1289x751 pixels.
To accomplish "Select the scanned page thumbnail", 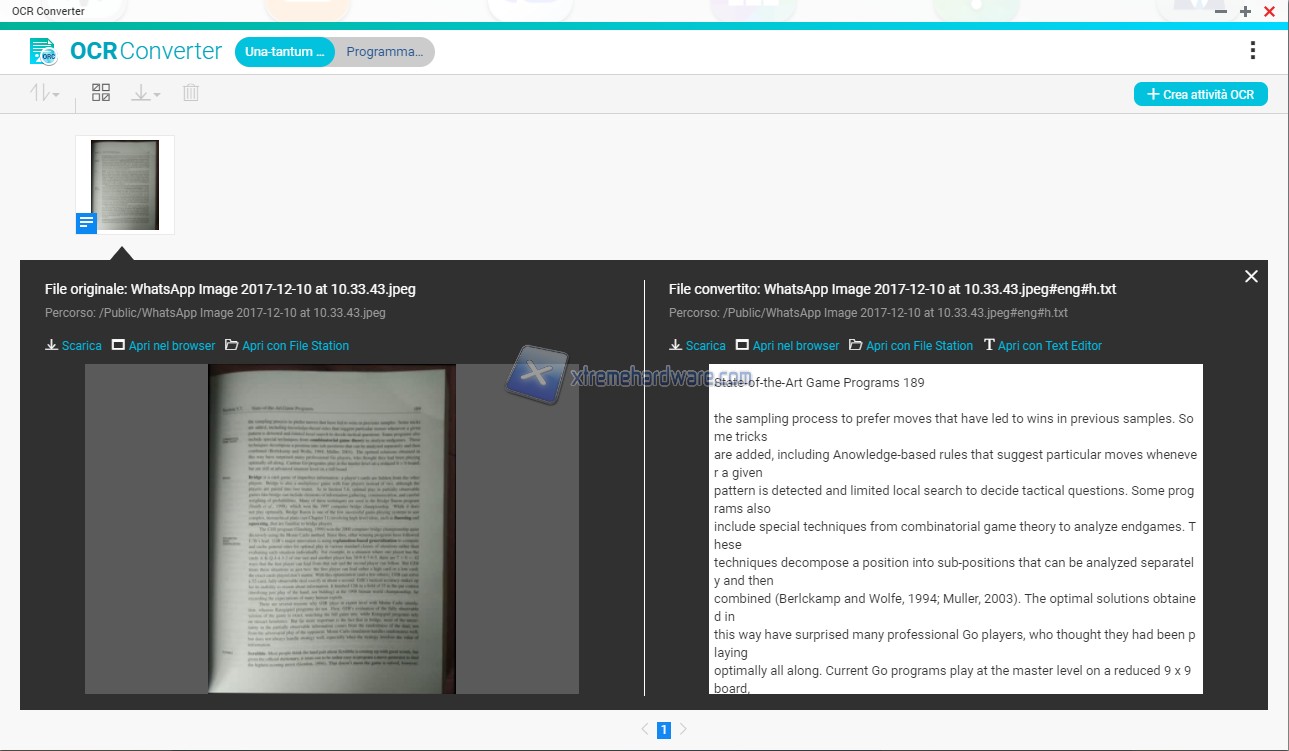I will [x=125, y=185].
